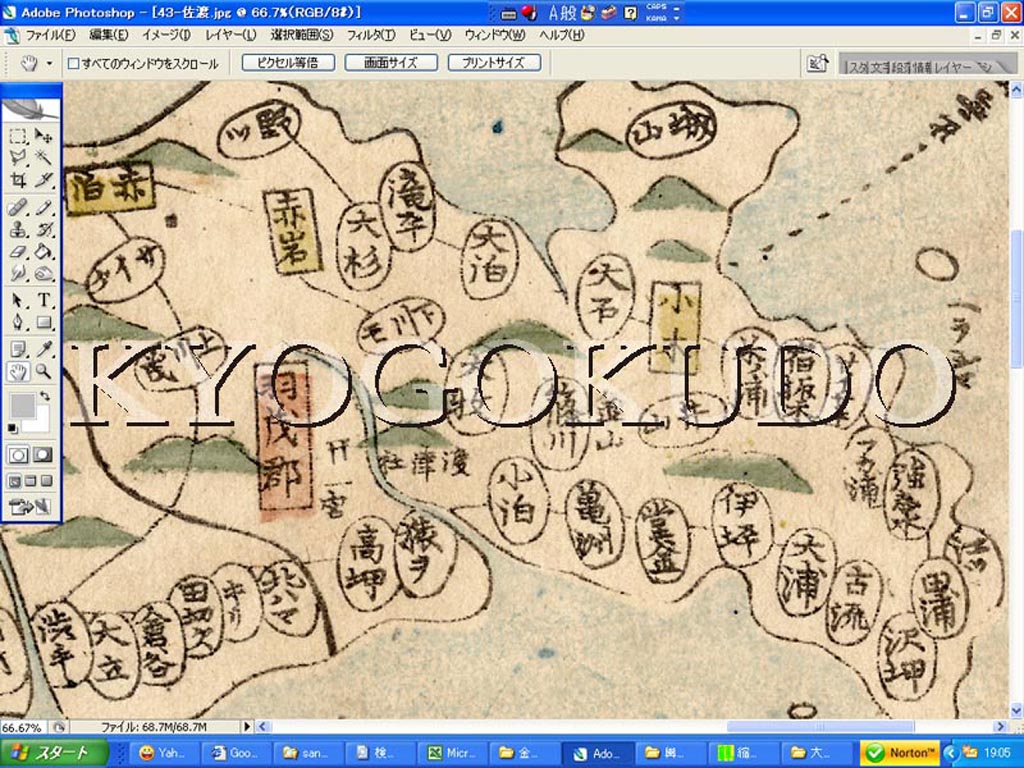Open the File Browser icon
Screen dimensions: 1024x768
pyautogui.click(x=818, y=63)
